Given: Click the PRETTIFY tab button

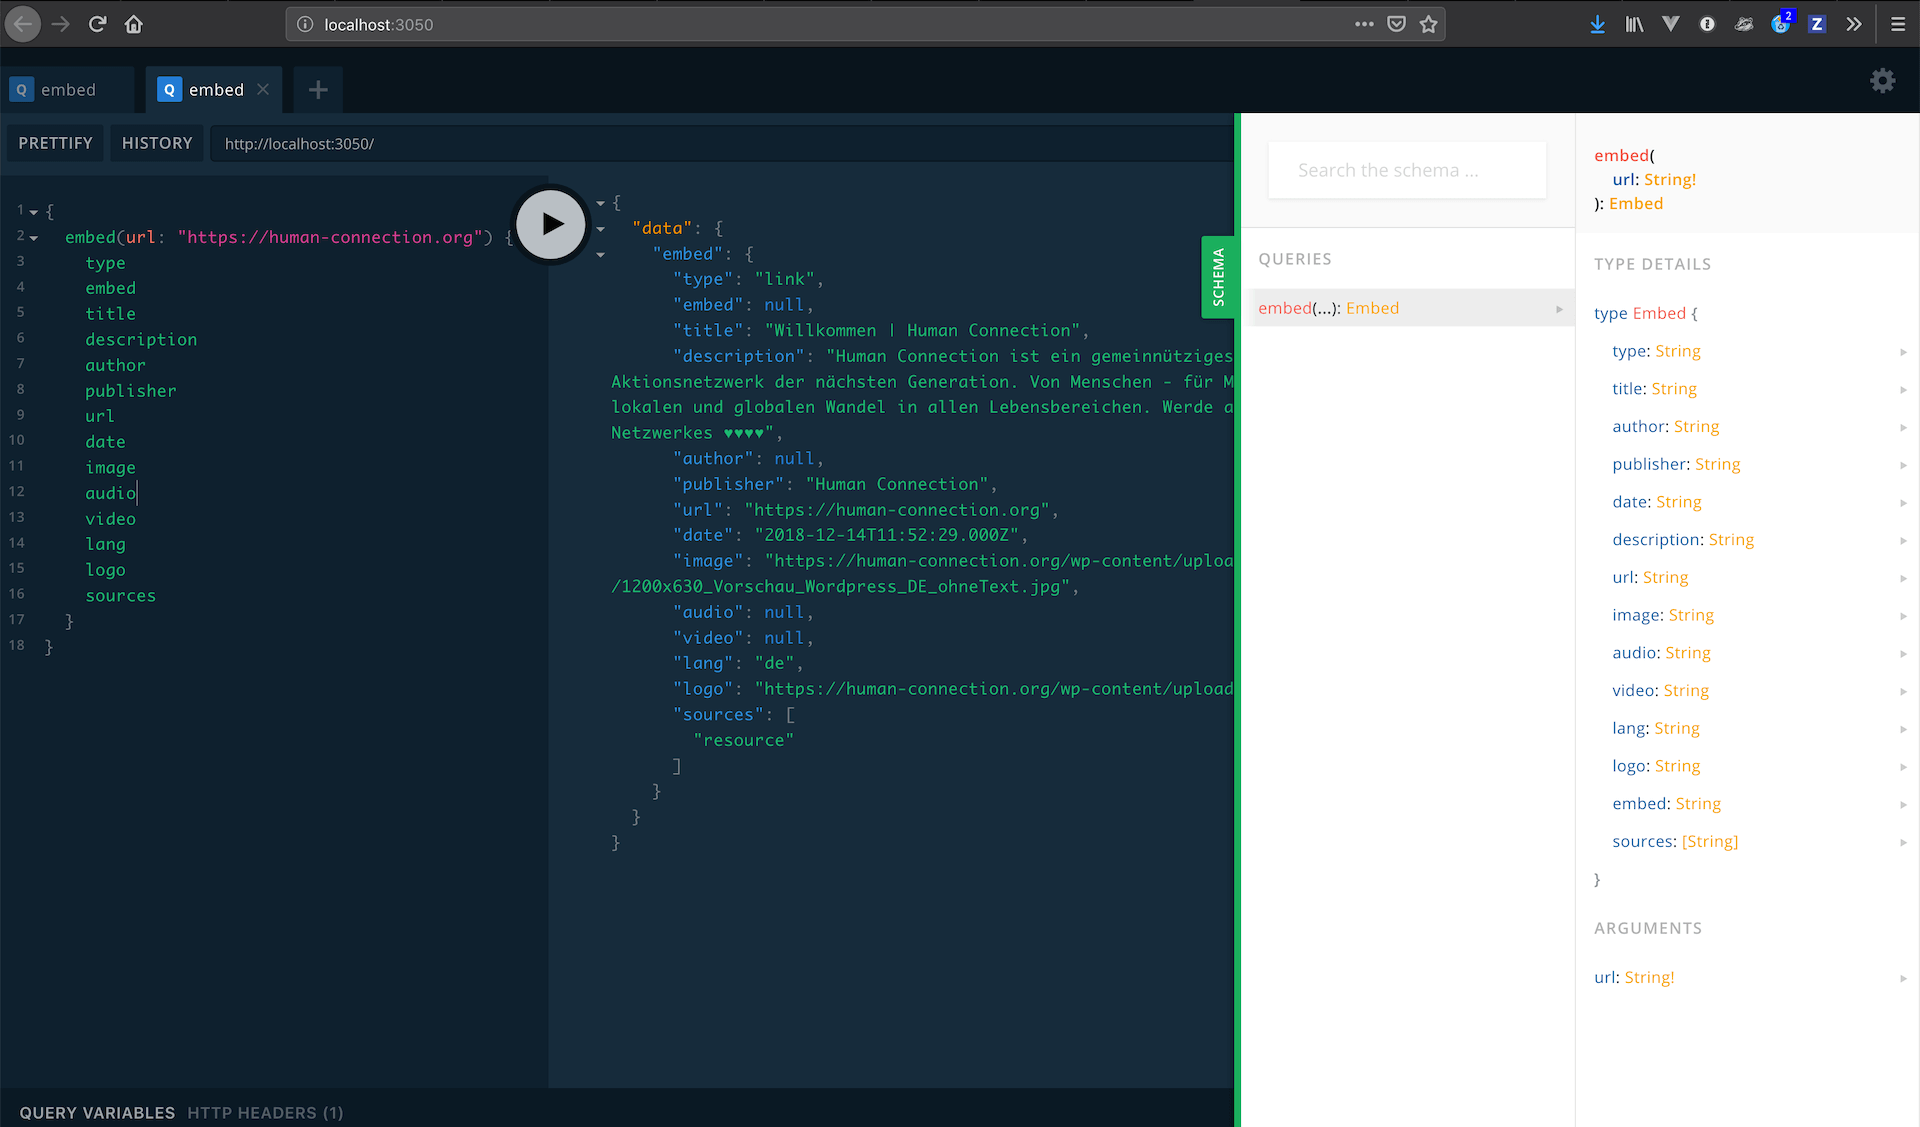Looking at the screenshot, I should 56,142.
